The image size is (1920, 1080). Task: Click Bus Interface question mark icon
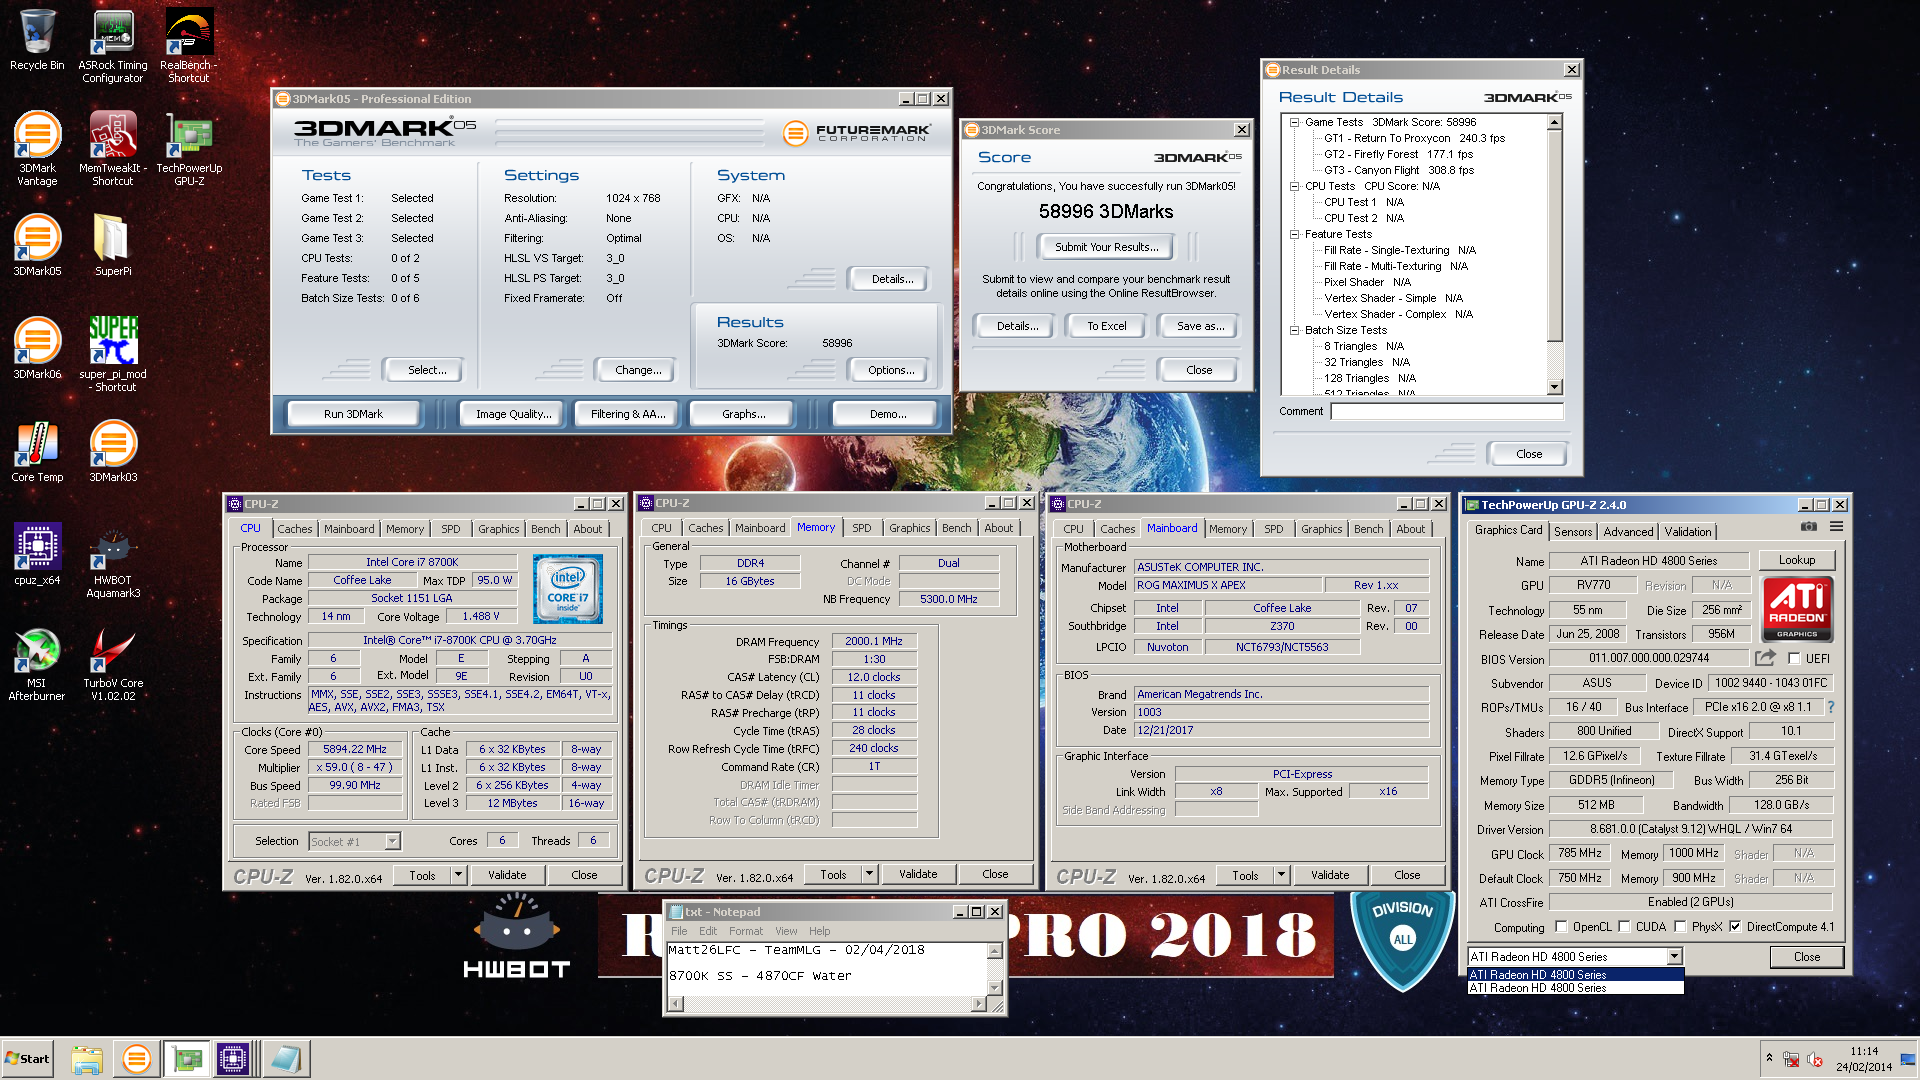coord(1830,707)
